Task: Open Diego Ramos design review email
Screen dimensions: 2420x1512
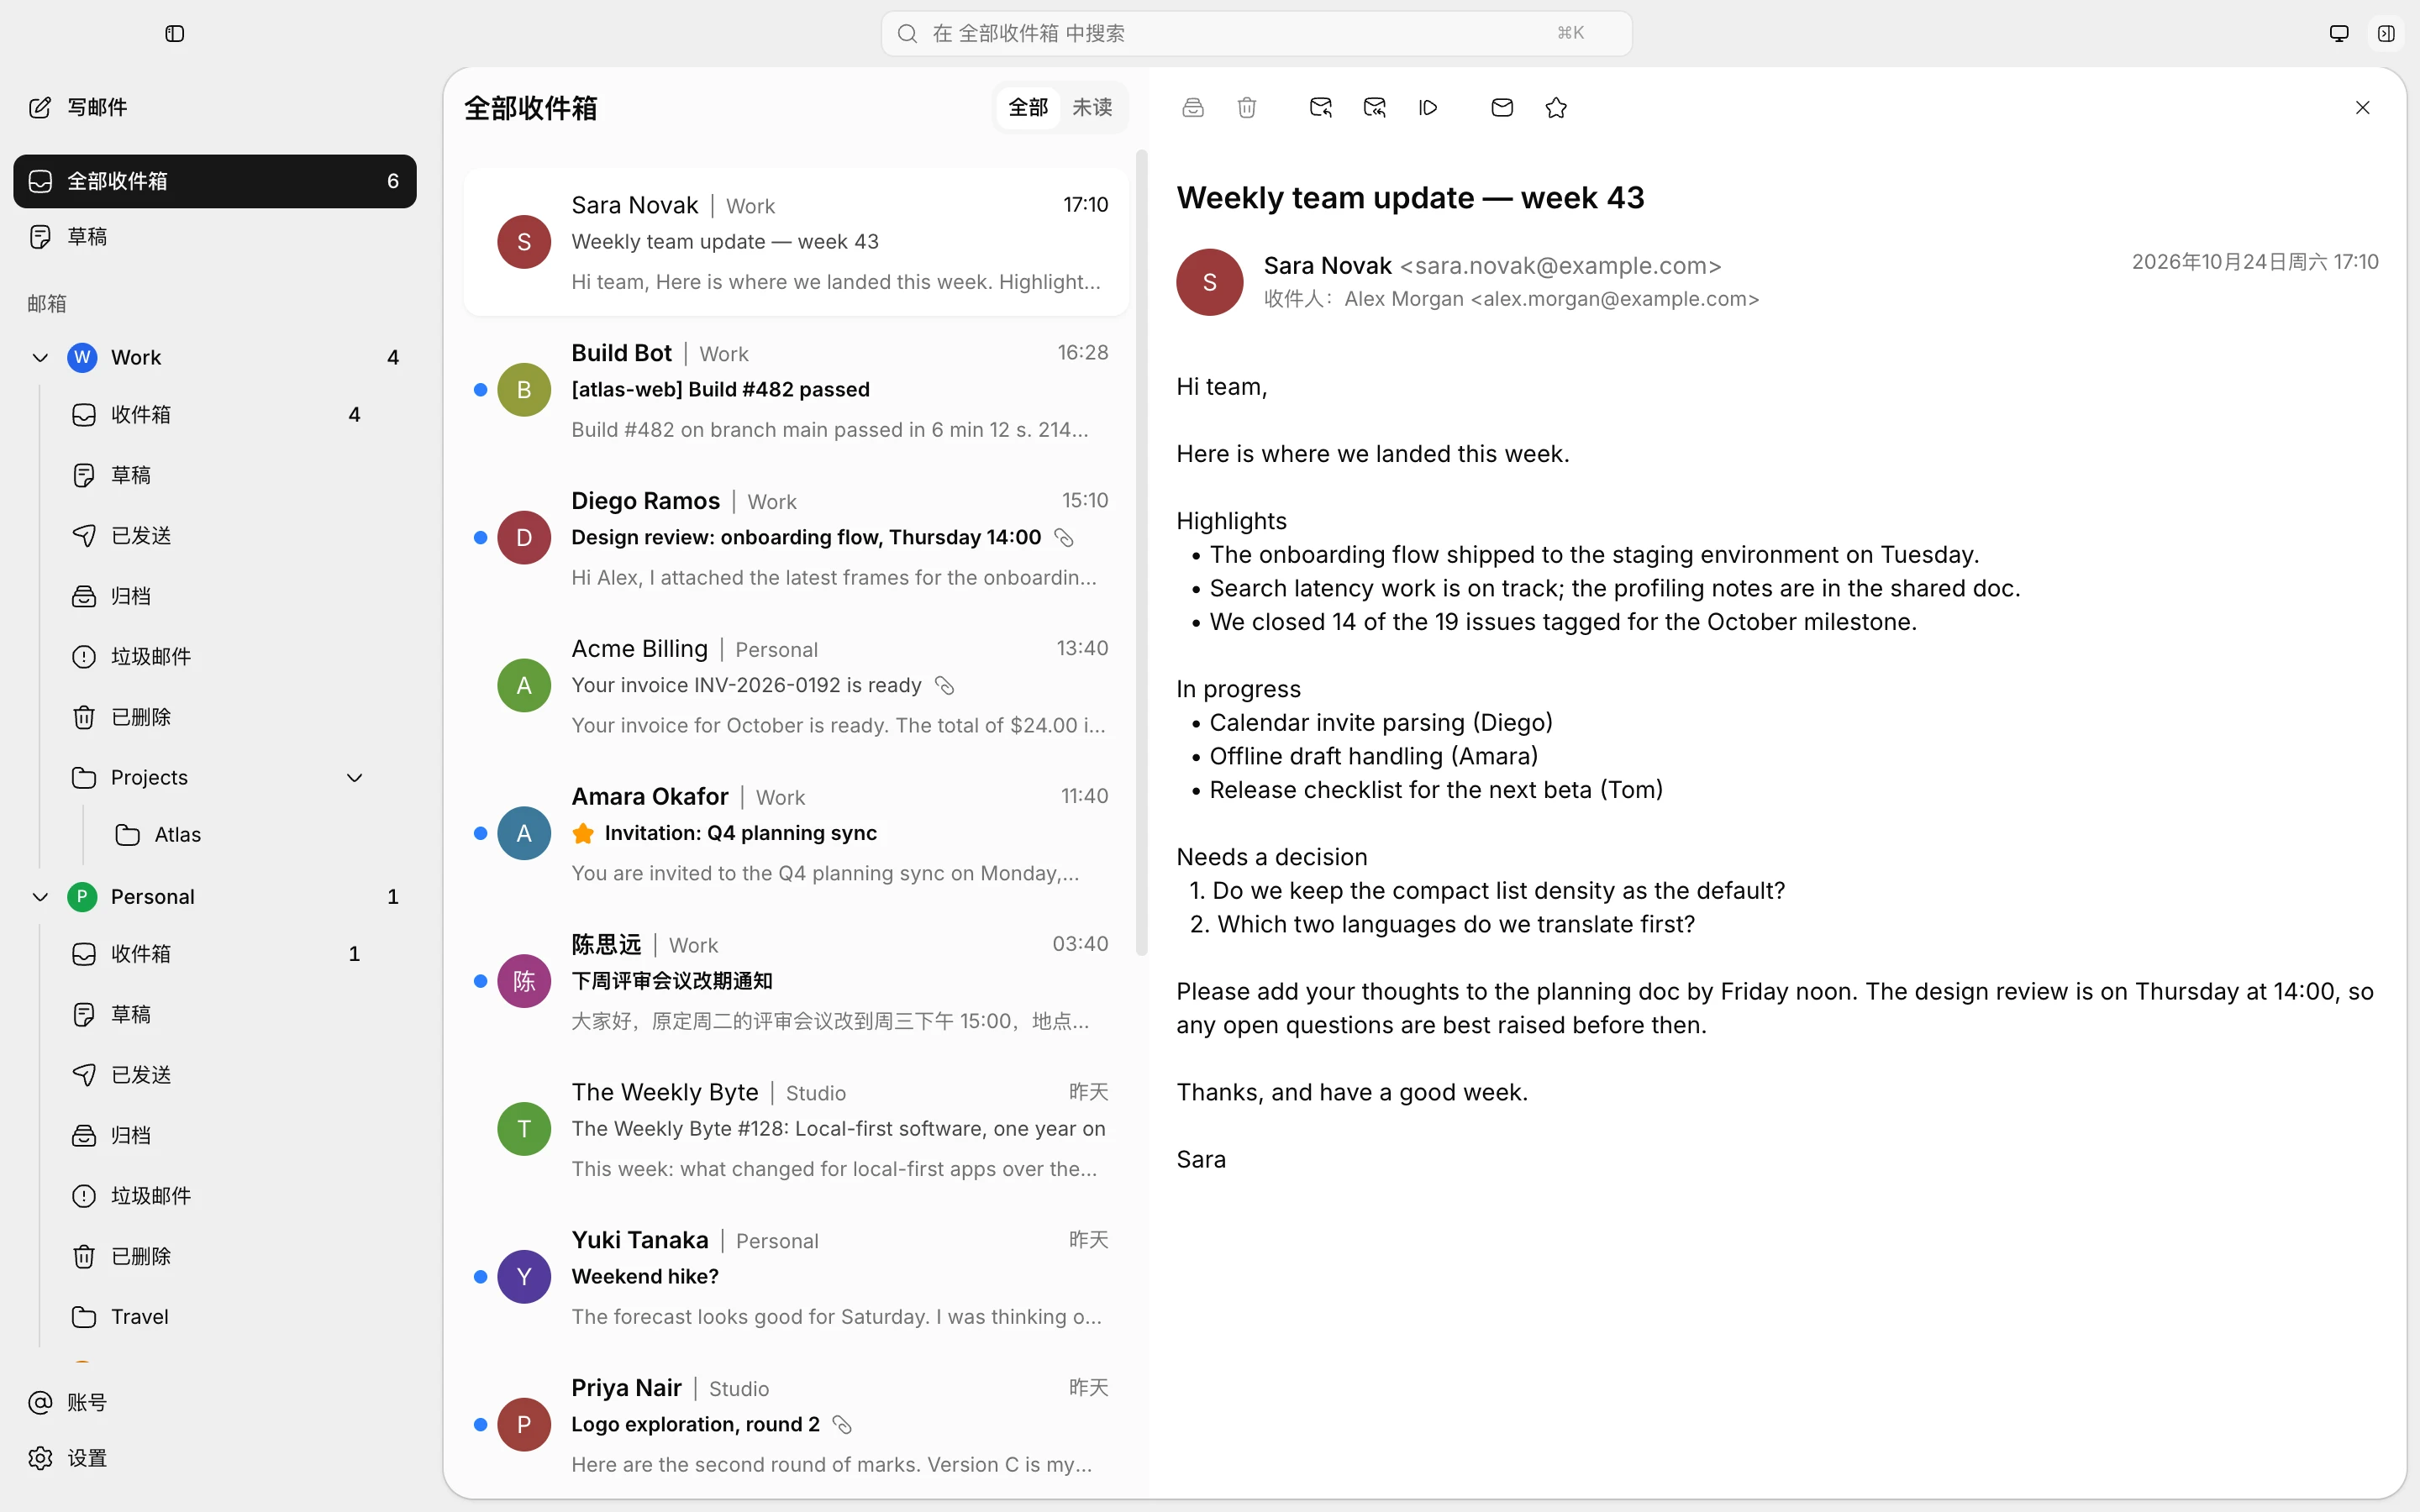Action: tap(796, 538)
